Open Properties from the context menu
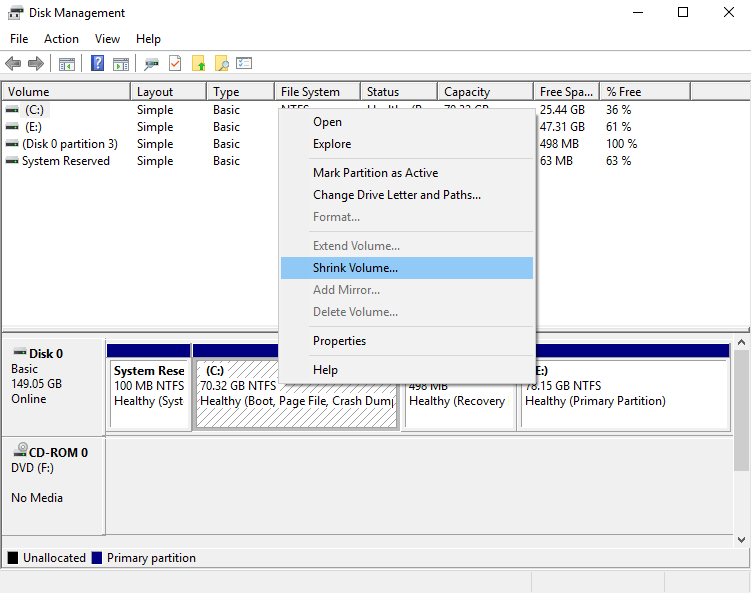This screenshot has width=751, height=593. [407, 341]
